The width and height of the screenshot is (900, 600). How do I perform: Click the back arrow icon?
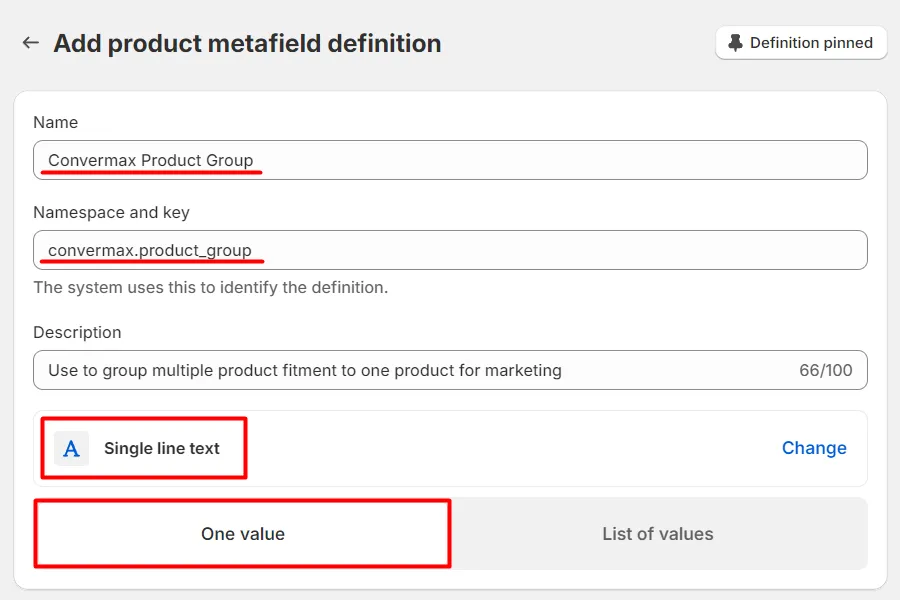(x=31, y=43)
